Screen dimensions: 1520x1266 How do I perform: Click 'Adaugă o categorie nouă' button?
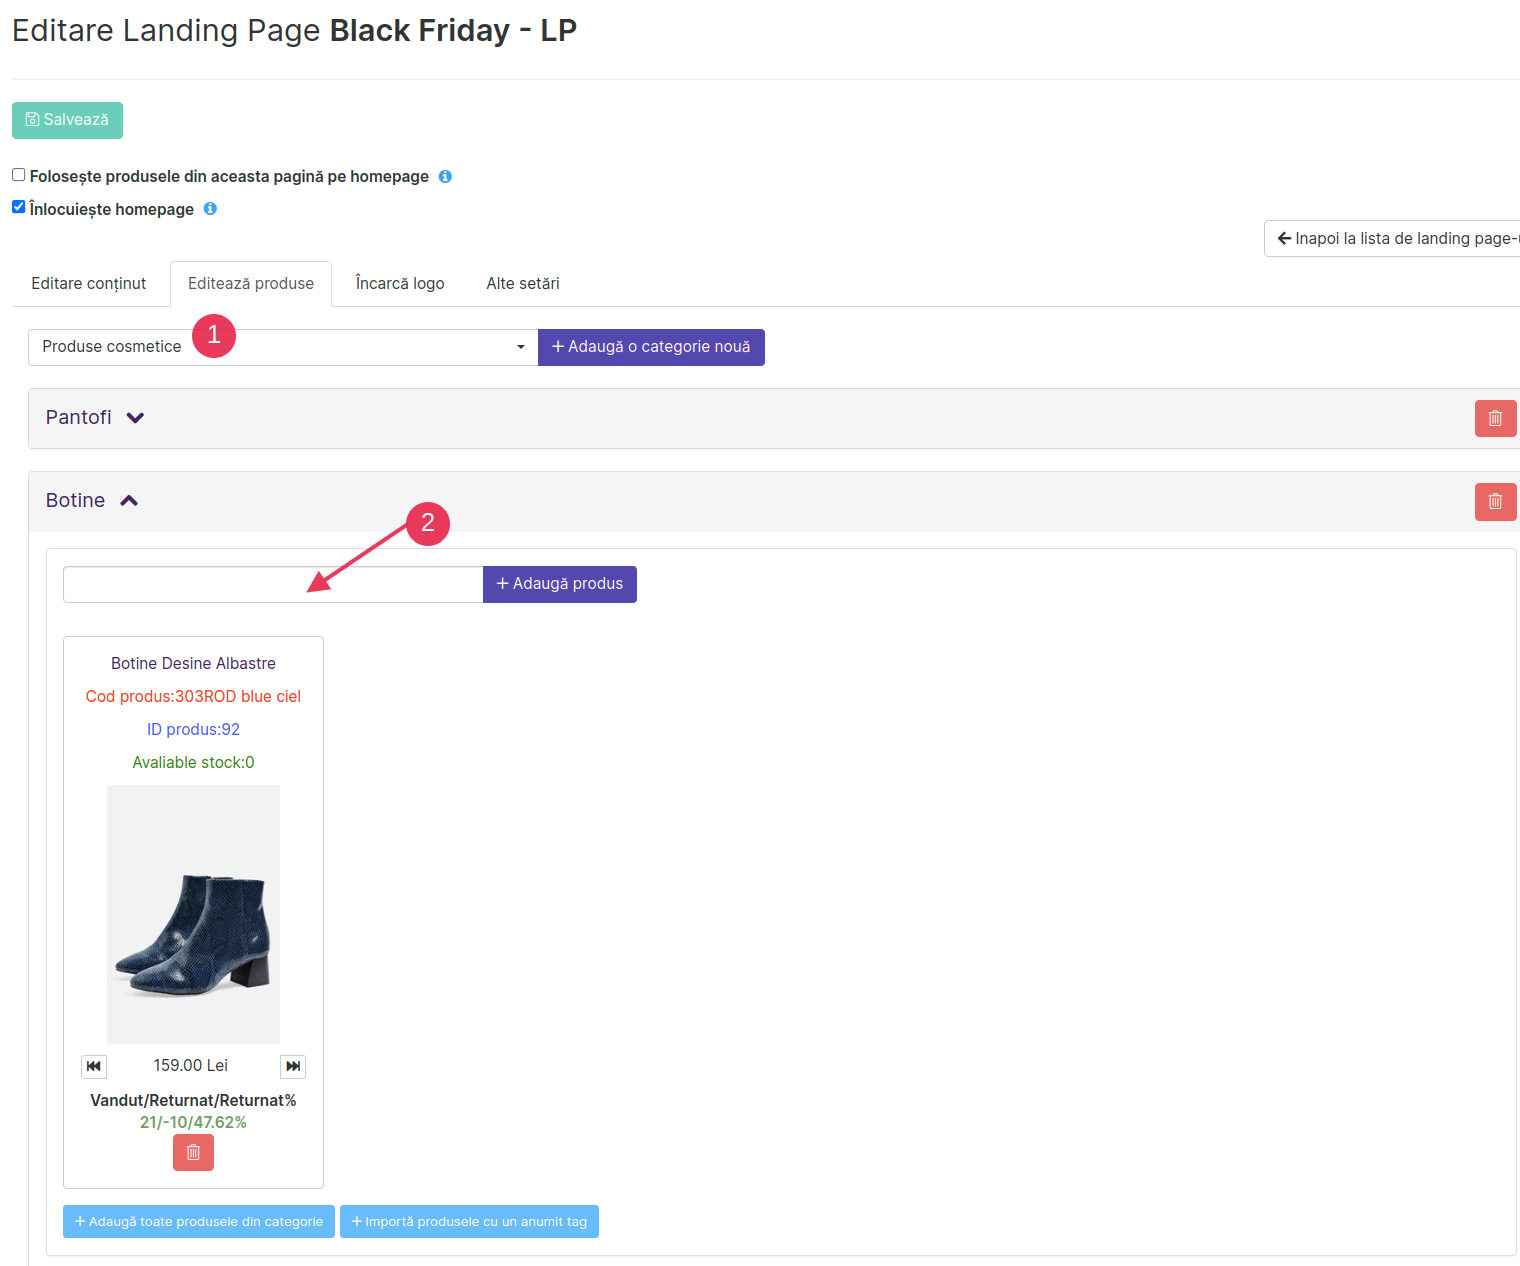[x=651, y=347]
